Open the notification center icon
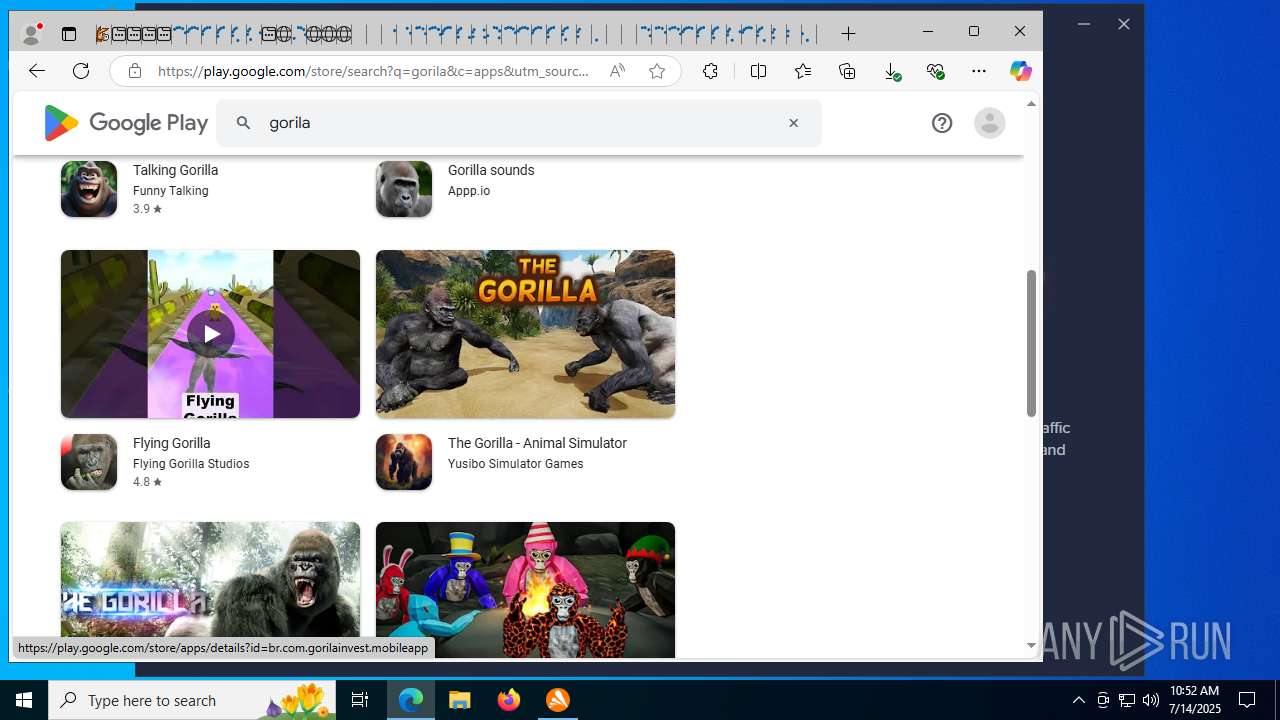 pyautogui.click(x=1247, y=700)
